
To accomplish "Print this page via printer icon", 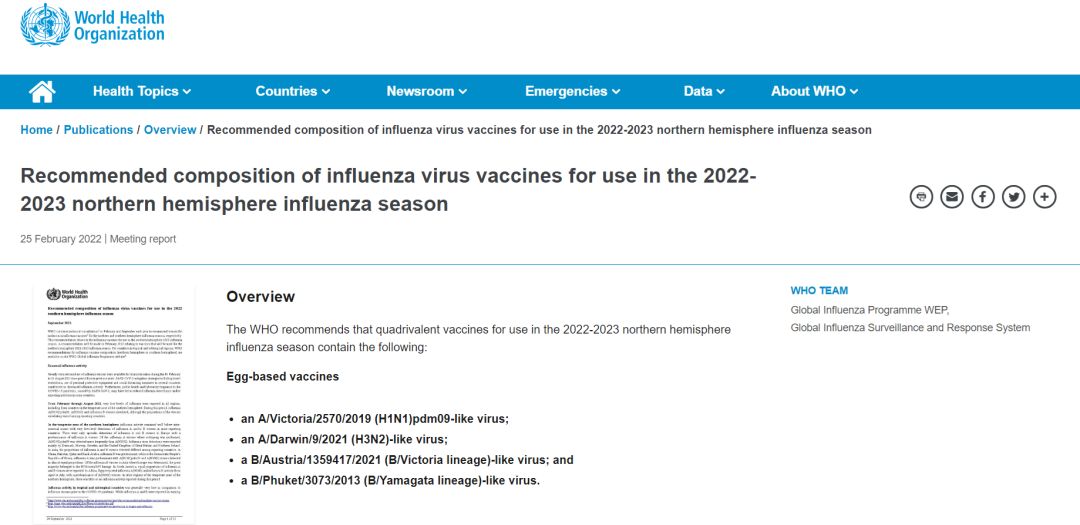I will point(921,196).
